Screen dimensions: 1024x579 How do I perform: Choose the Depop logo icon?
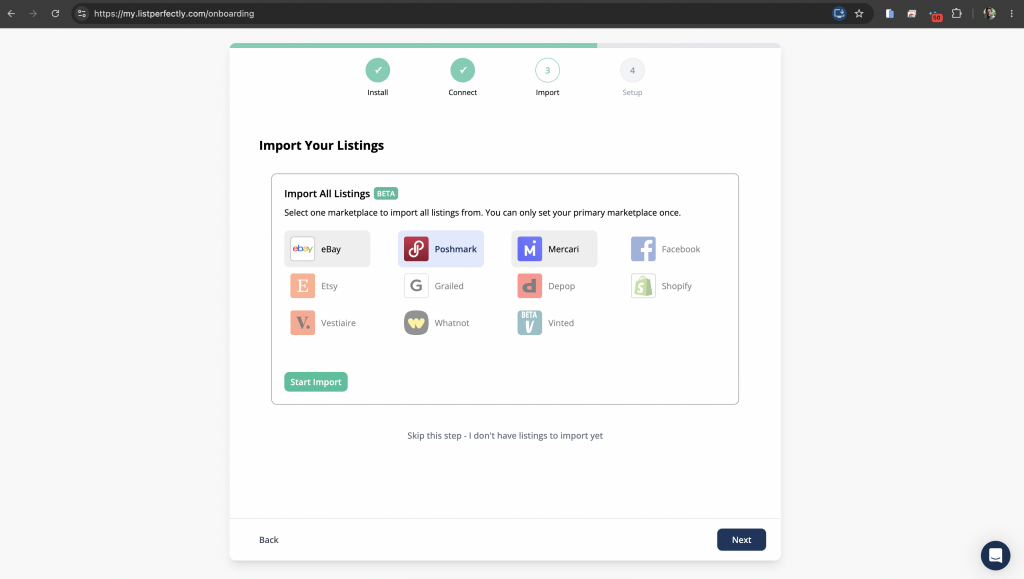click(x=530, y=286)
